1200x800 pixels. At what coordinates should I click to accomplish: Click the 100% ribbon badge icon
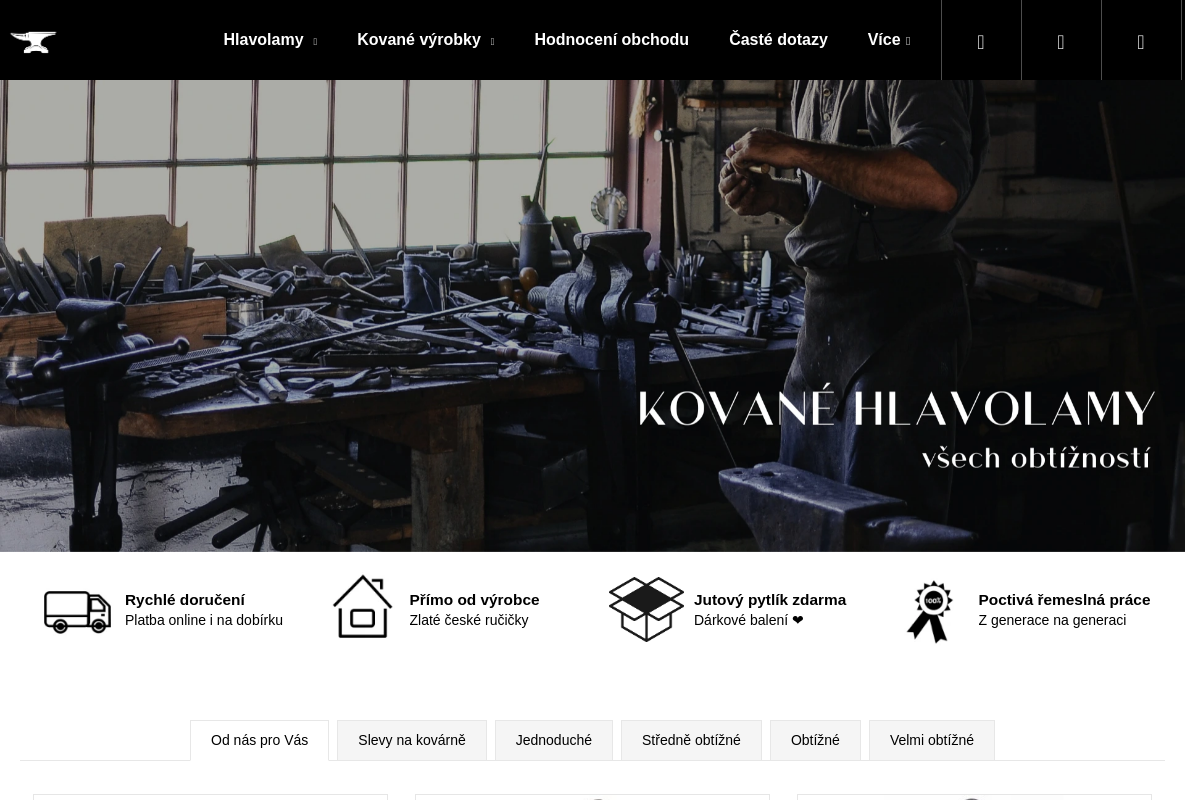coord(930,611)
